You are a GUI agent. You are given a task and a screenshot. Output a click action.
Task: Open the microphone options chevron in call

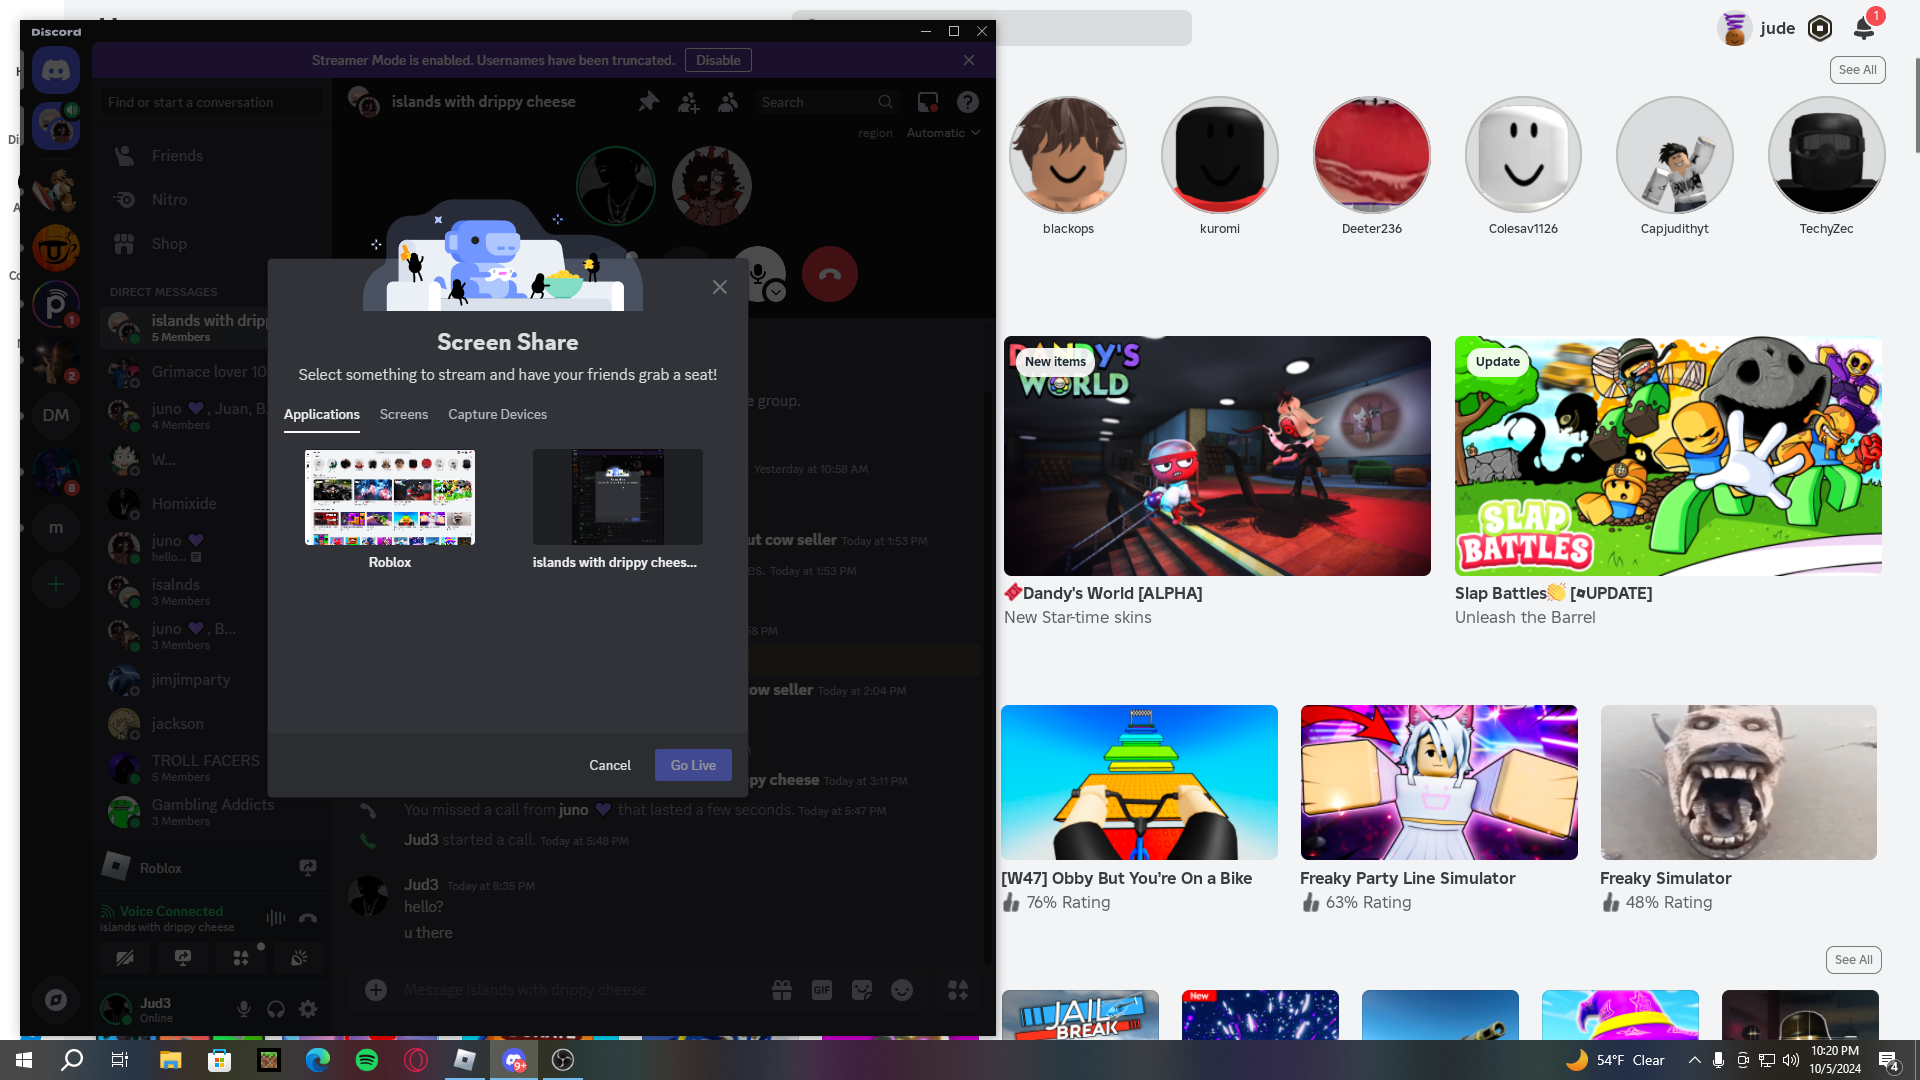(776, 292)
